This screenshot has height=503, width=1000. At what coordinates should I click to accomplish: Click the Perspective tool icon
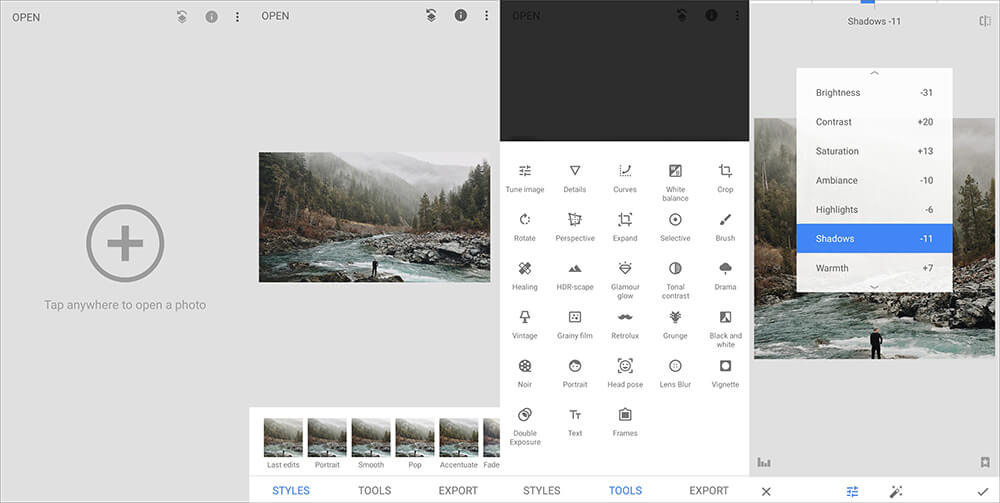575,219
